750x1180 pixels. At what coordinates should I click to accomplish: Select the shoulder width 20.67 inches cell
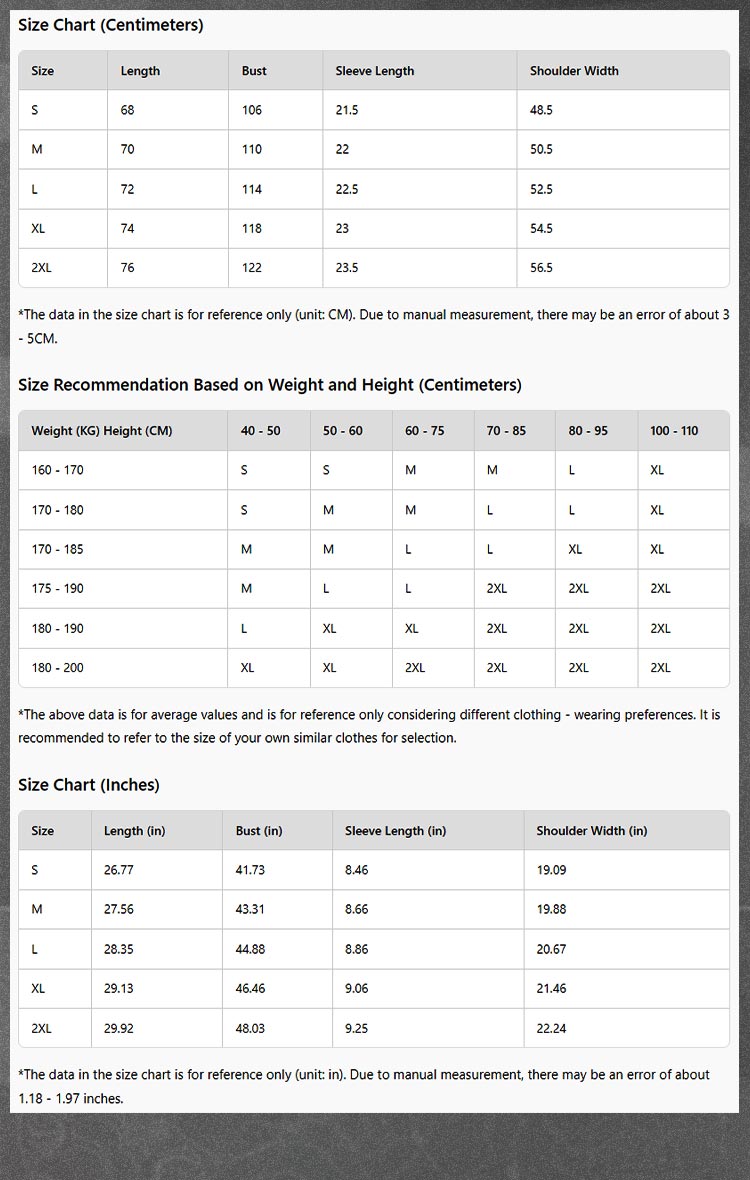(x=551, y=949)
